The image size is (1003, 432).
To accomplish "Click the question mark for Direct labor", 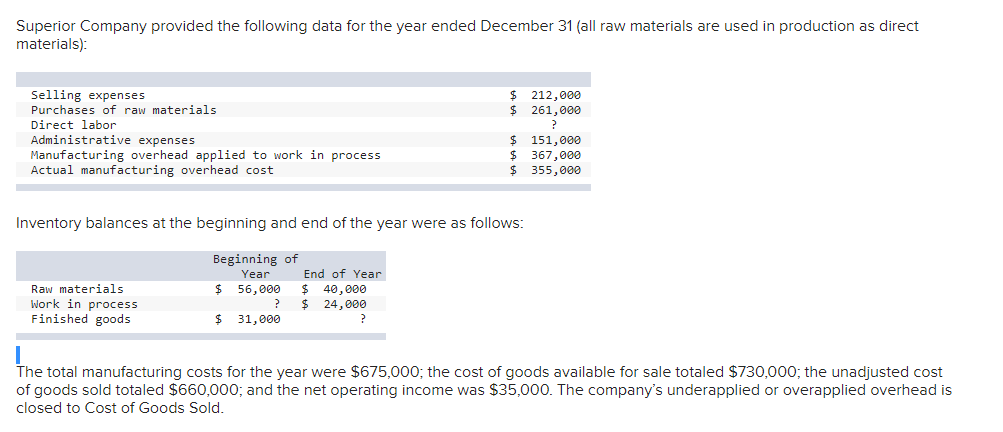I will pos(567,125).
